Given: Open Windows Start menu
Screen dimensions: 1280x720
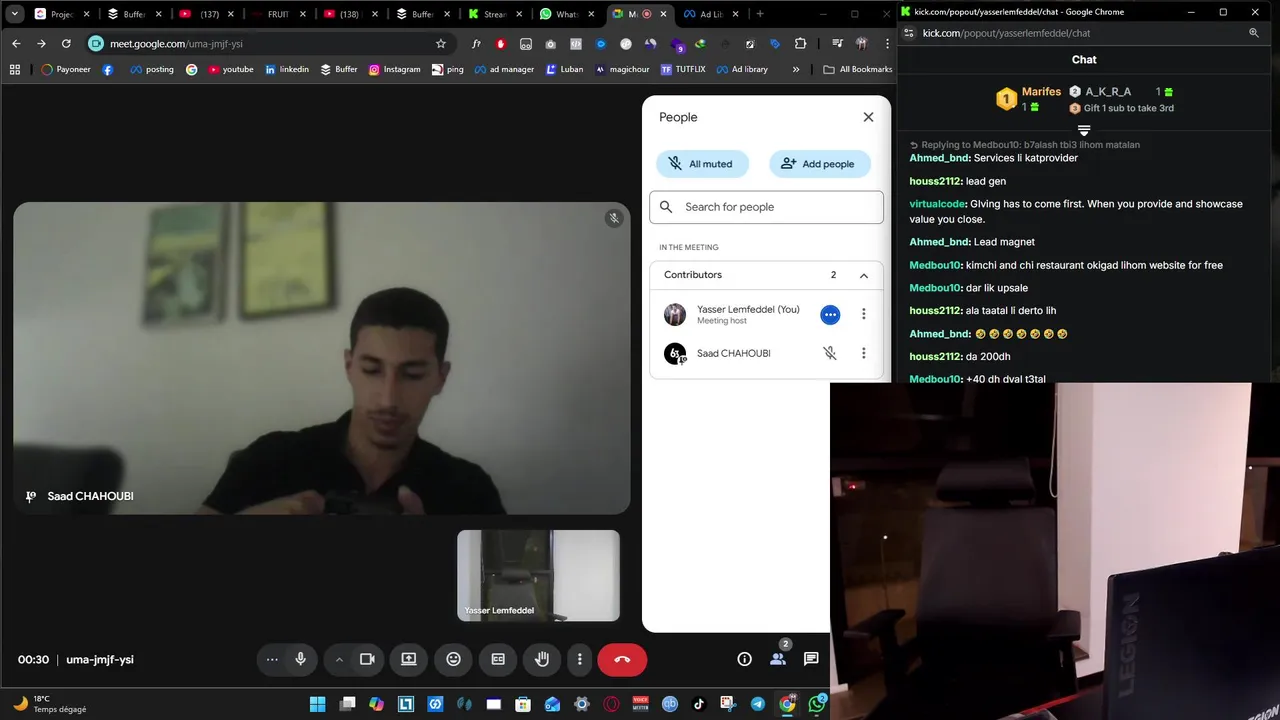Looking at the screenshot, I should (x=317, y=704).
